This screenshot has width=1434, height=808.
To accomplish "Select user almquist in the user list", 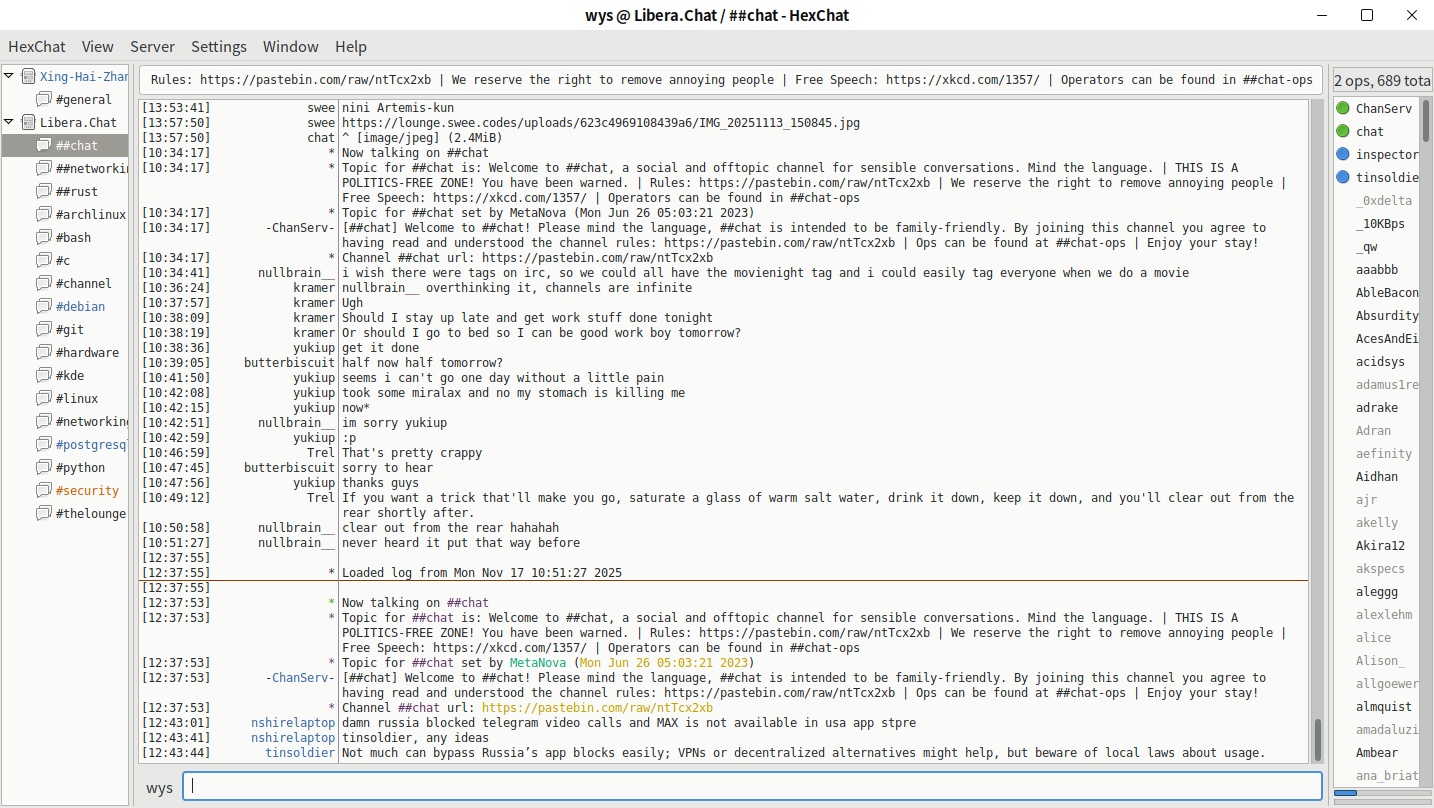I will (1384, 706).
